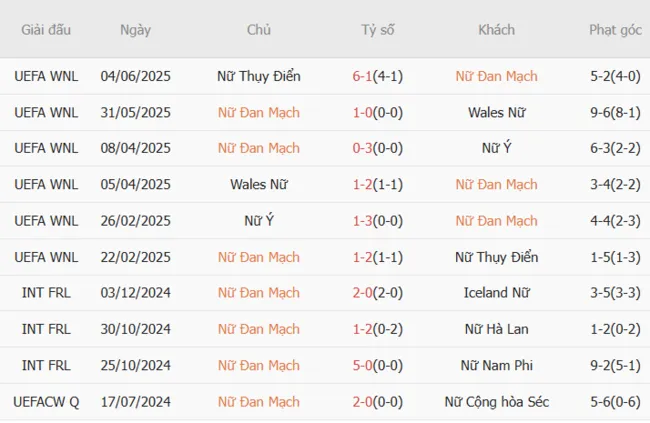Select Nữ Hà Lan away team
Screen dimensions: 650x423
pos(496,329)
